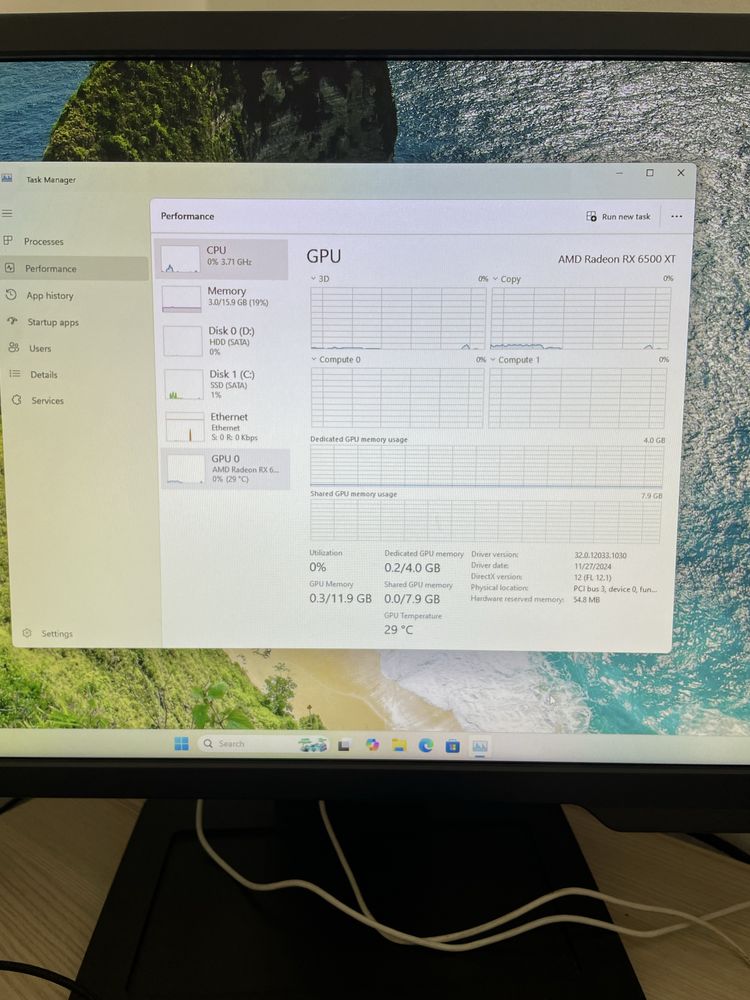750x1000 pixels.
Task: Click the 54.8 MB reserved memory value
Action: coord(586,600)
